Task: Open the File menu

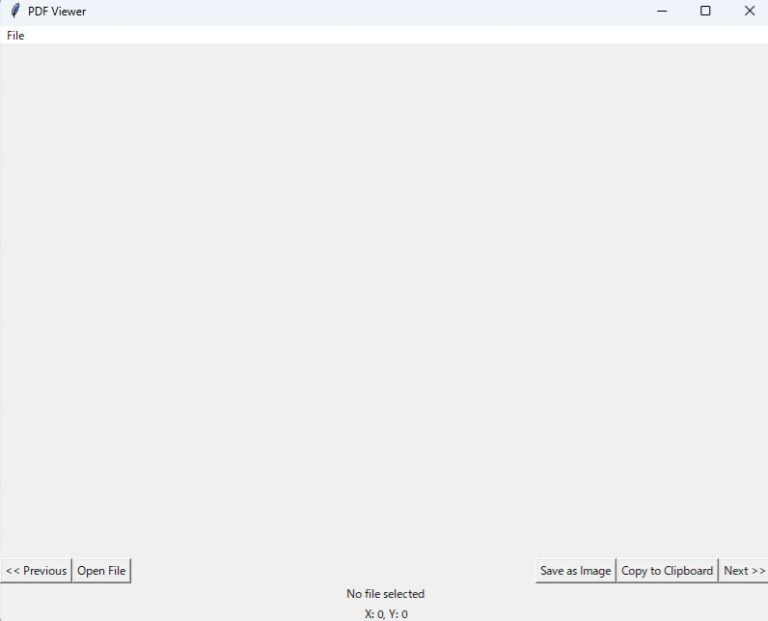Action: 15,36
